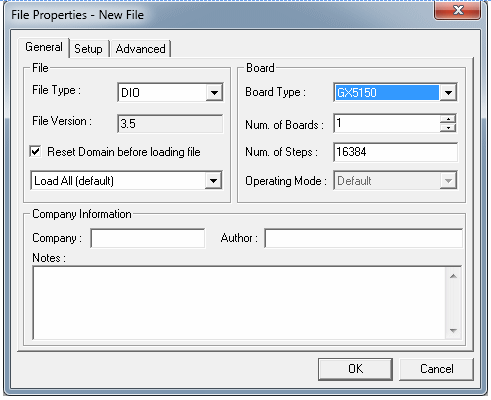Click the Notes scrollbar down arrow
The height and width of the screenshot is (400, 491).
[x=453, y=330]
